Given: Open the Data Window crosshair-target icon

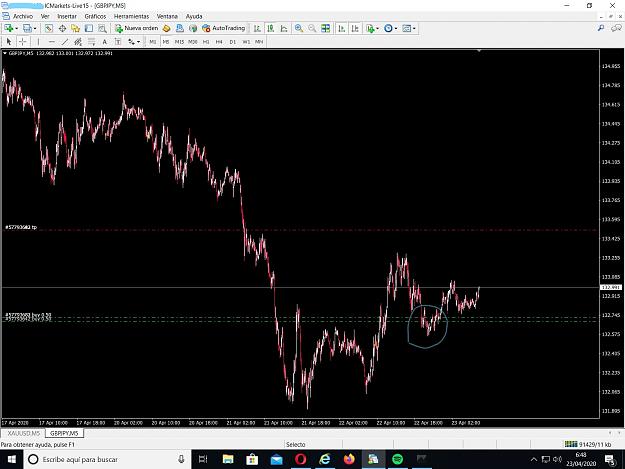Looking at the screenshot, I should 62,28.
